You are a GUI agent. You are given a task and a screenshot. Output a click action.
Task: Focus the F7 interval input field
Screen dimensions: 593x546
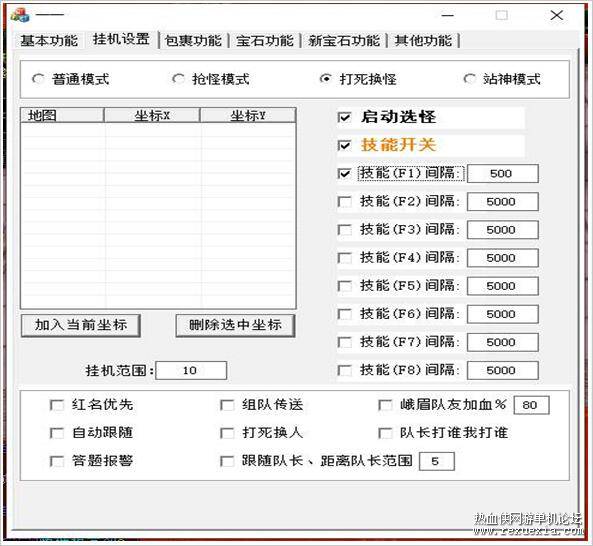click(x=503, y=342)
